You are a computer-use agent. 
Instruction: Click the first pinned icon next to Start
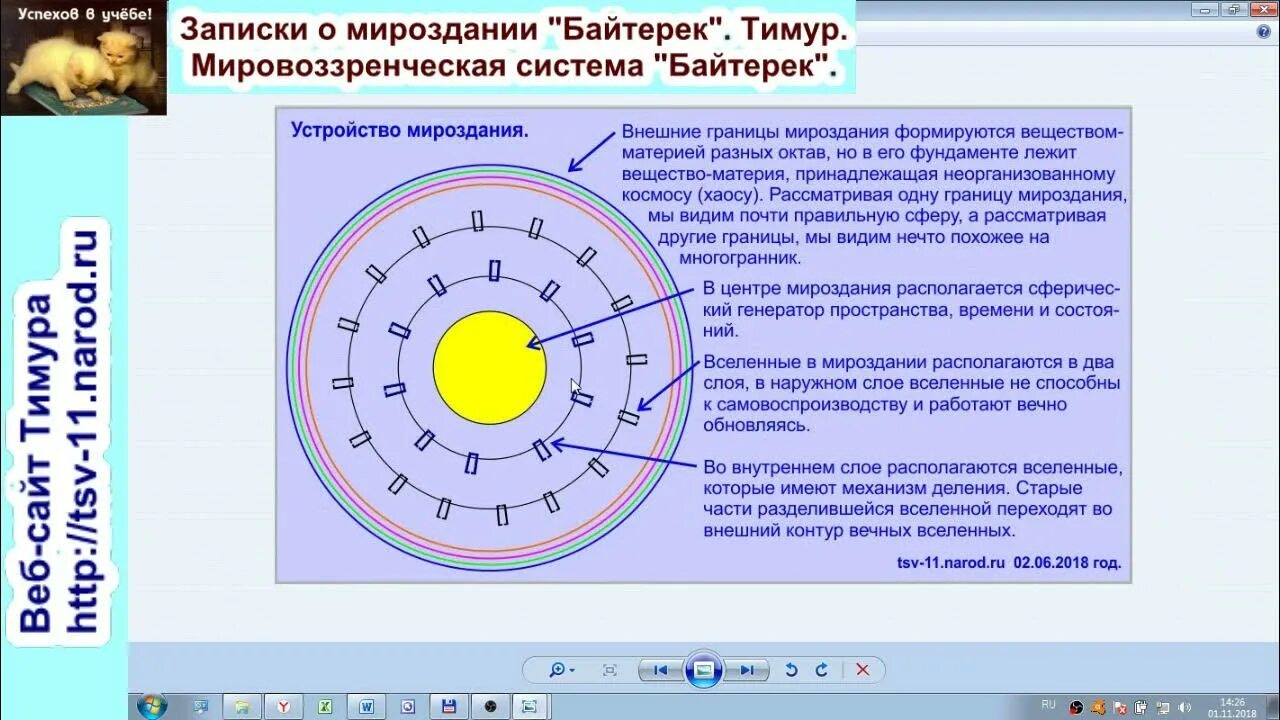200,706
